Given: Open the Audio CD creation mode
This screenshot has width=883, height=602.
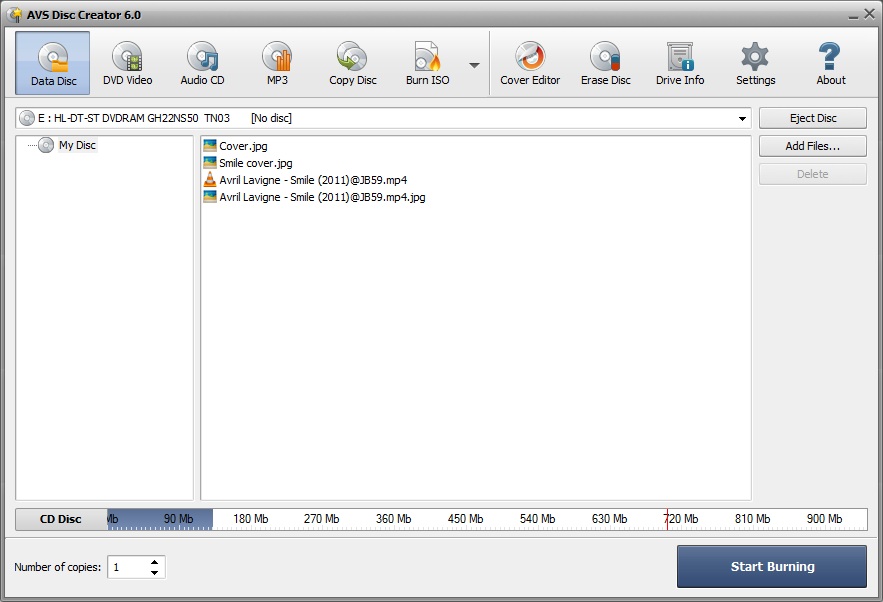Looking at the screenshot, I should (x=202, y=62).
